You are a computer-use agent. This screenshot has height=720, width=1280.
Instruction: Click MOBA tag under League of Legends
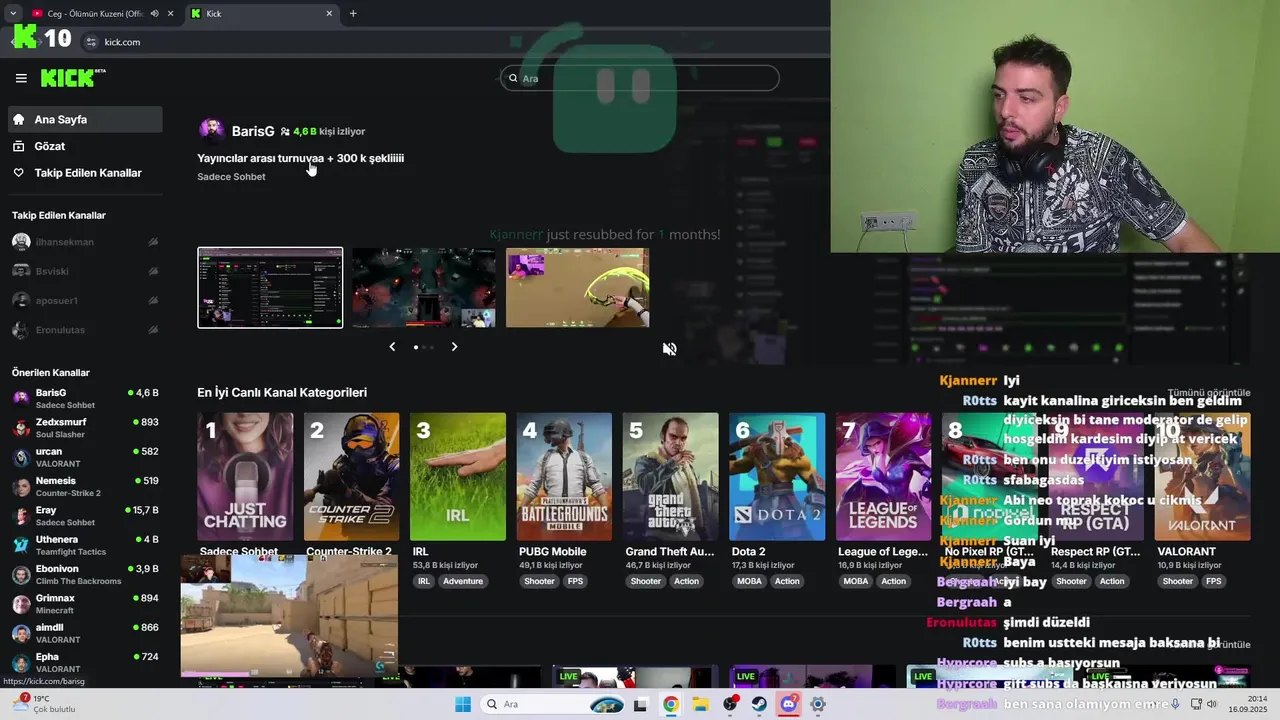coord(856,581)
